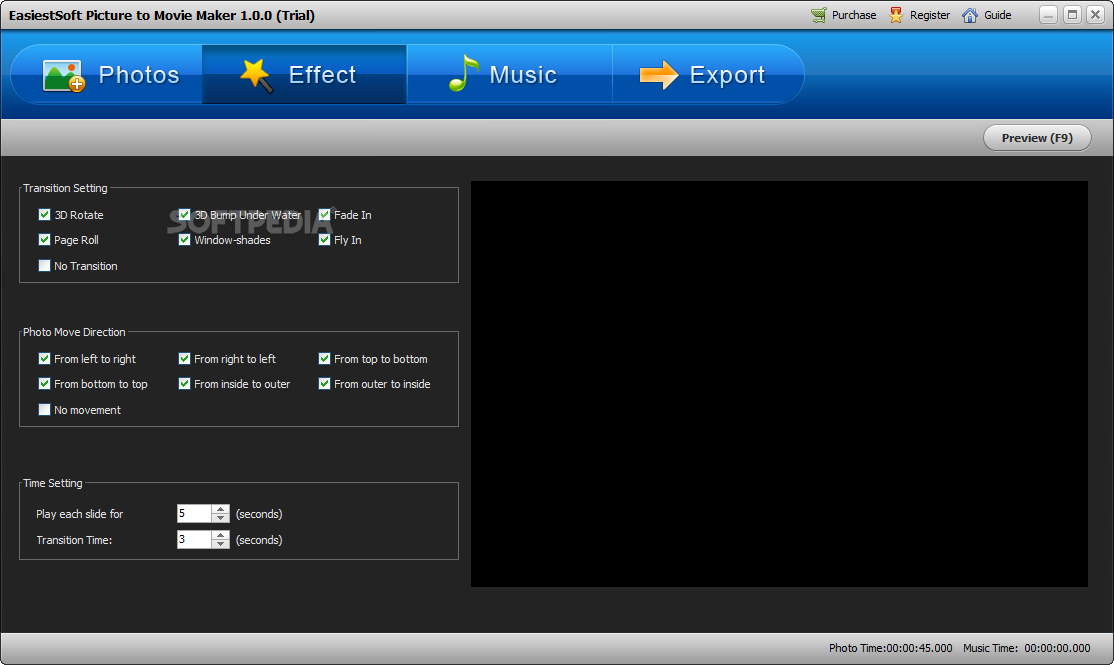Disable the Fade In transition

(325, 215)
